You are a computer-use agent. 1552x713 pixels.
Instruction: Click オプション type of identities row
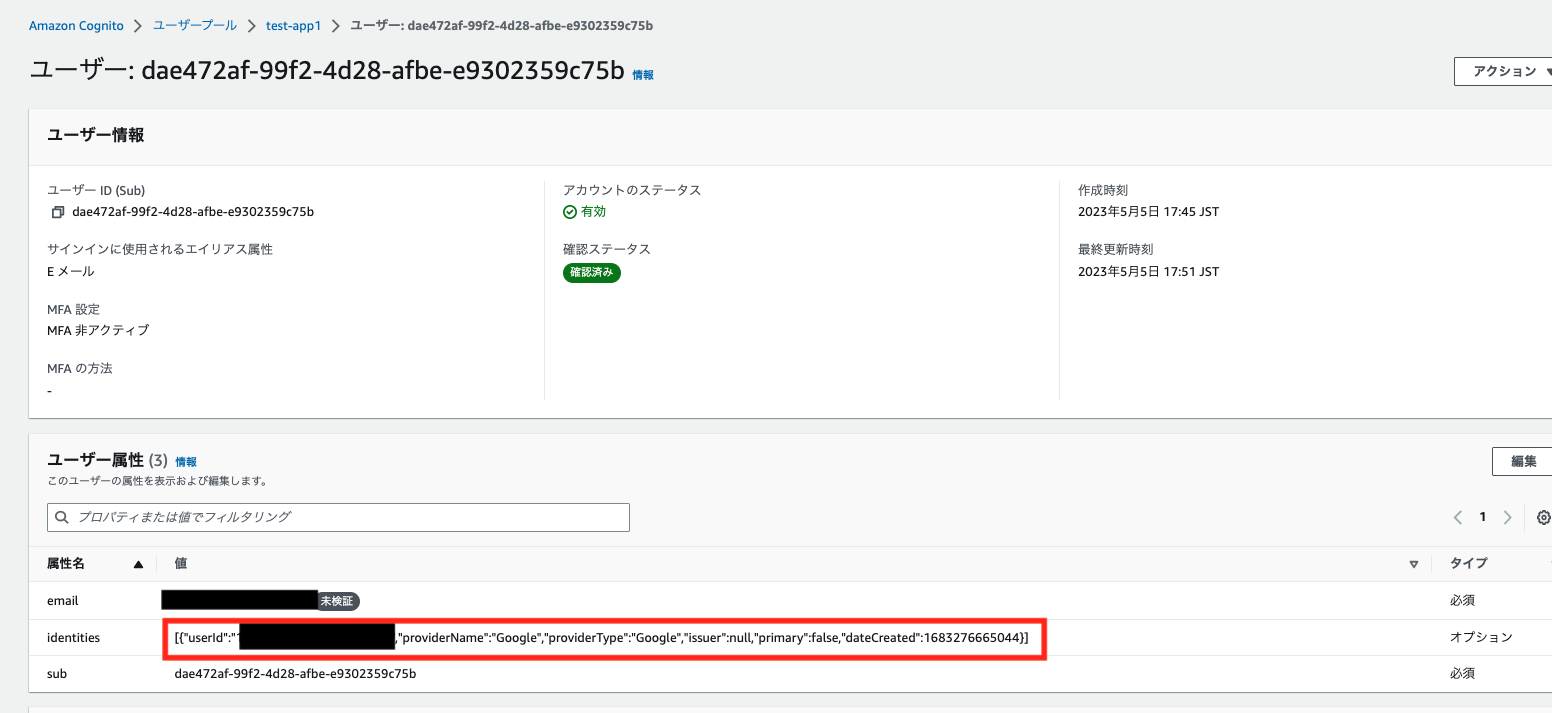(1481, 637)
